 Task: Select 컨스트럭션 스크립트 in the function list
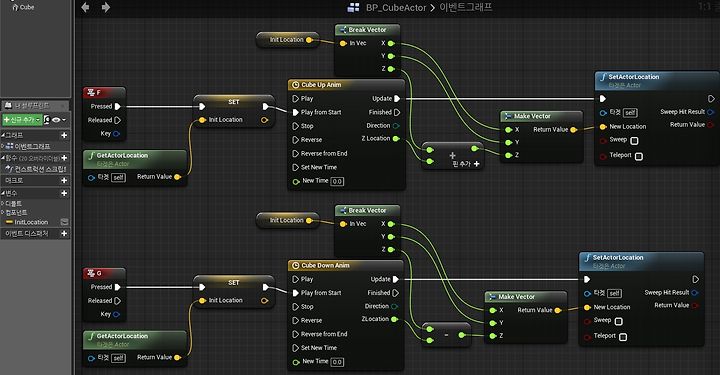pyautogui.click(x=36, y=169)
